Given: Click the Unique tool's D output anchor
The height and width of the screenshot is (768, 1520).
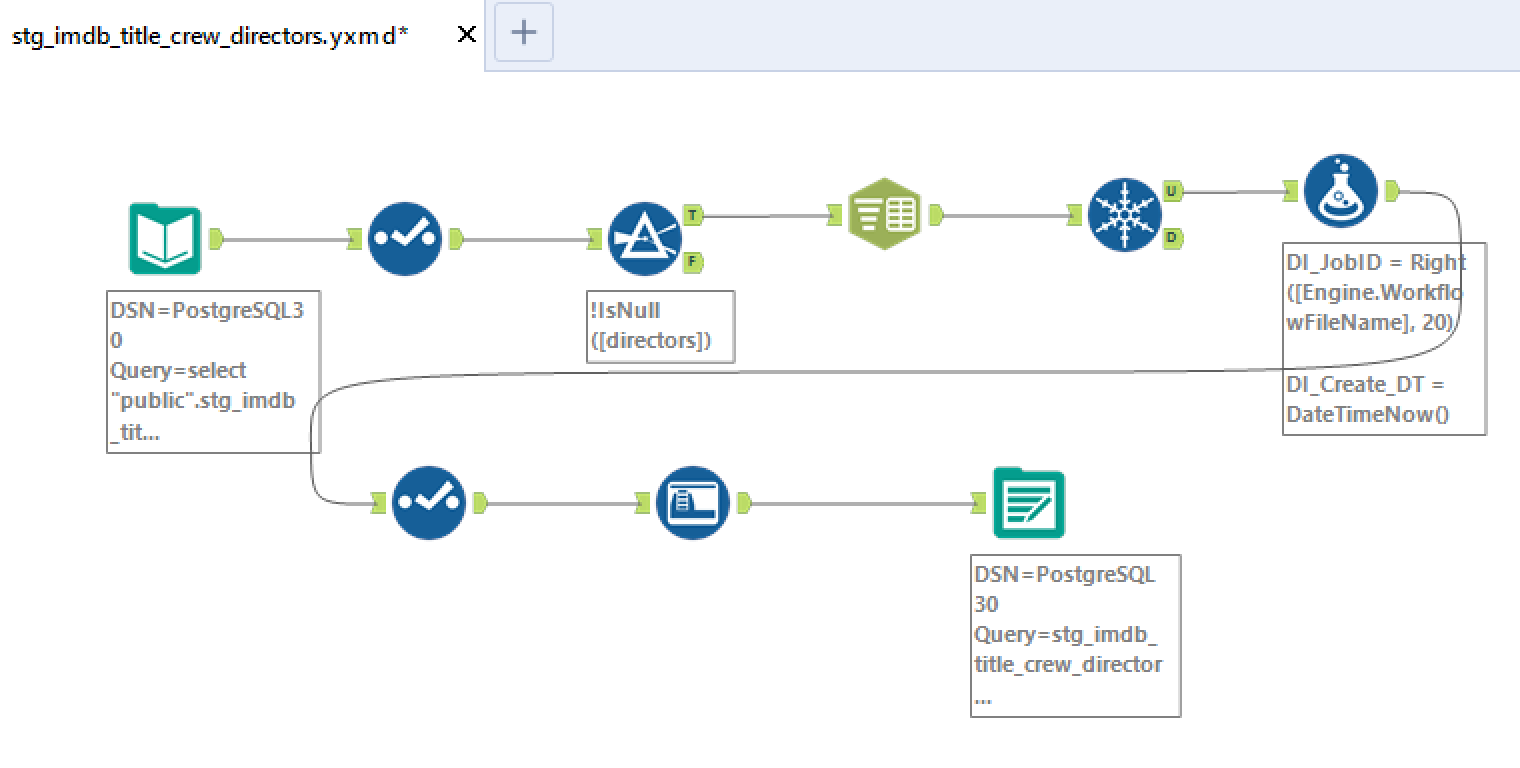Looking at the screenshot, I should point(1172,238).
